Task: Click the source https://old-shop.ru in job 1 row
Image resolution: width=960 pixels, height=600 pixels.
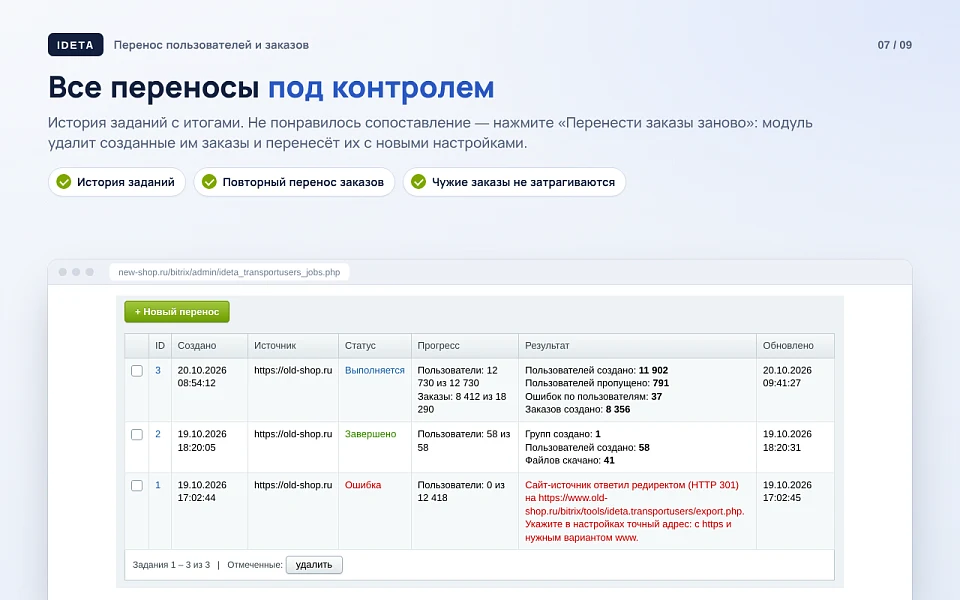Action: [293, 485]
